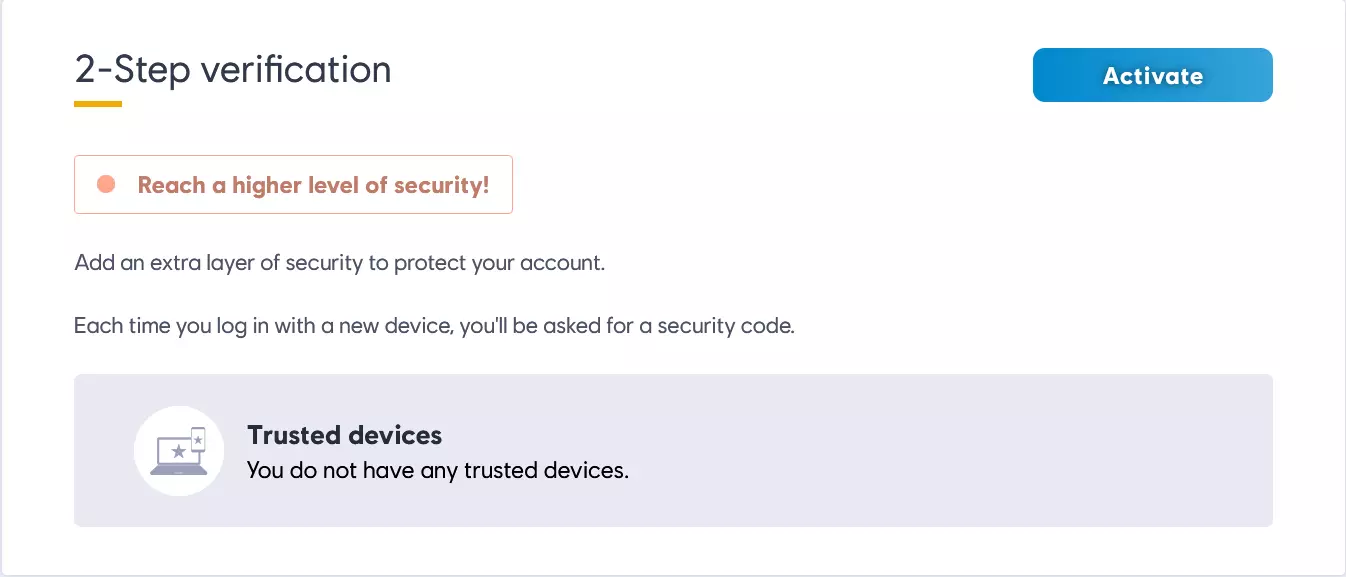Click the 'Each time you log in' sentence
Screen dimensions: 1346x577
434,326
